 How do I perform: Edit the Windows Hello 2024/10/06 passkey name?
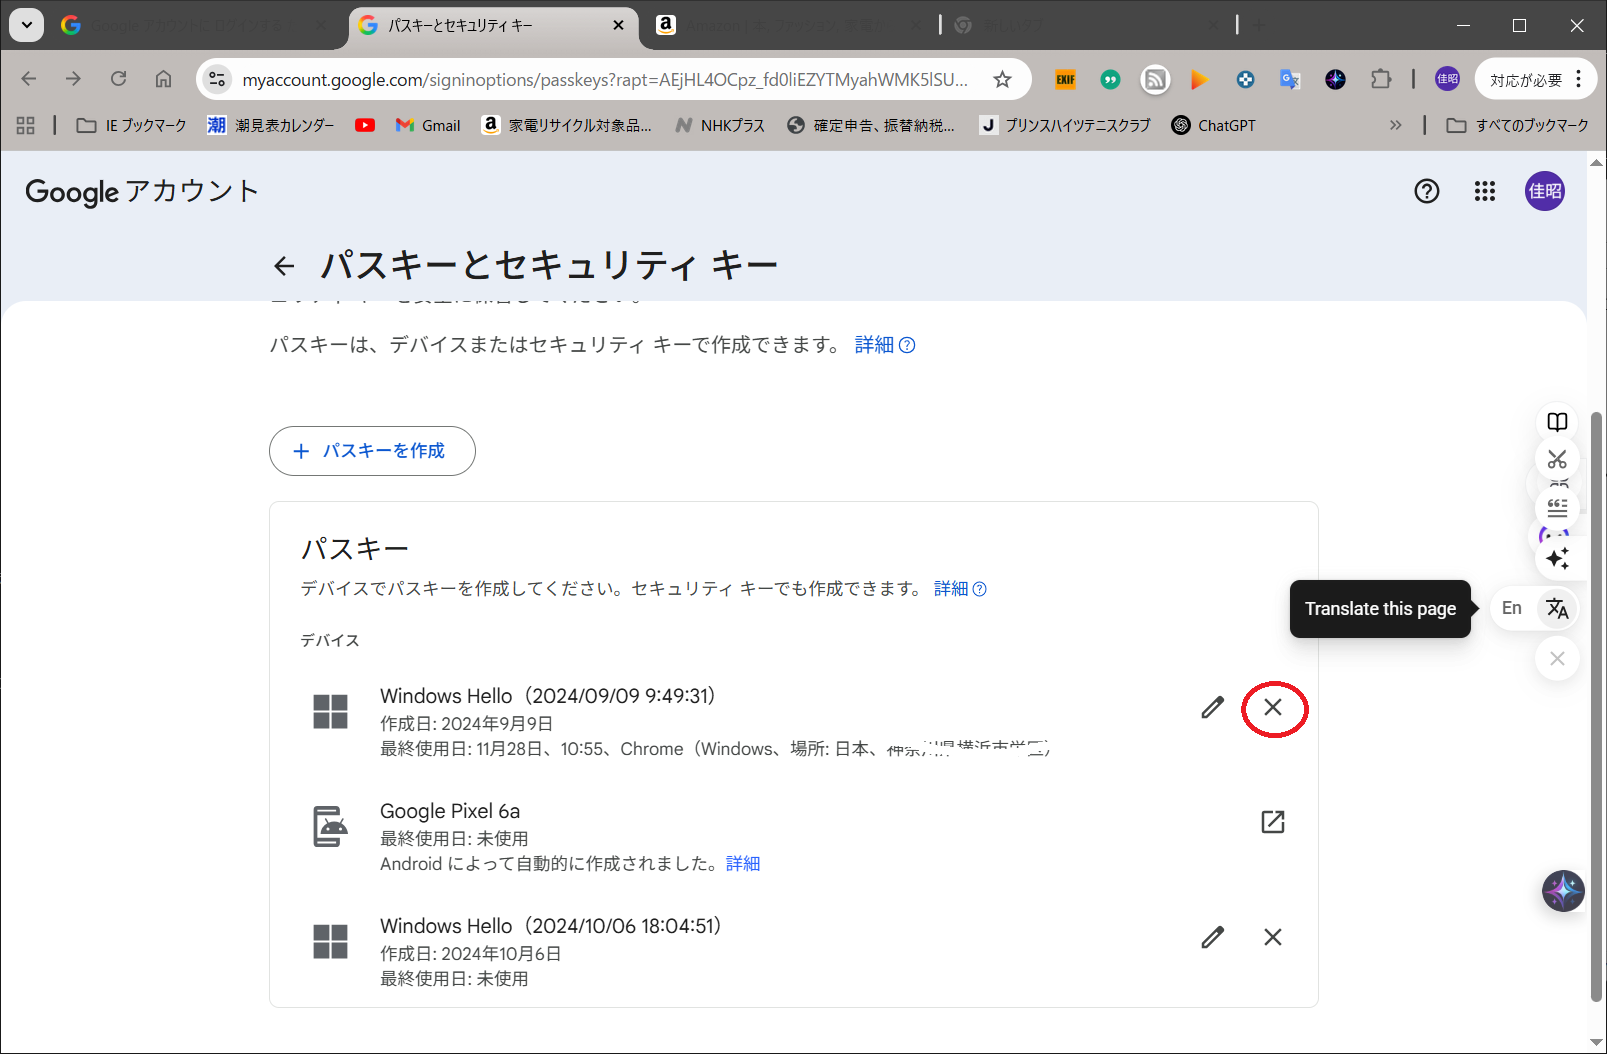1212,938
